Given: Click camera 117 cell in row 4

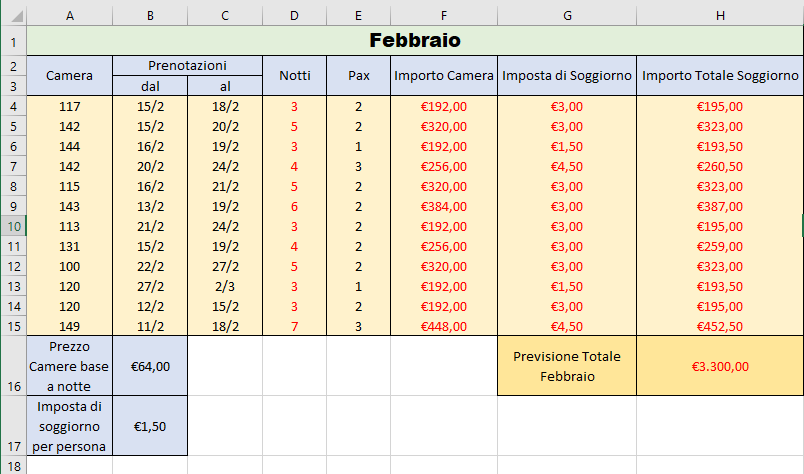Looking at the screenshot, I should [x=69, y=106].
